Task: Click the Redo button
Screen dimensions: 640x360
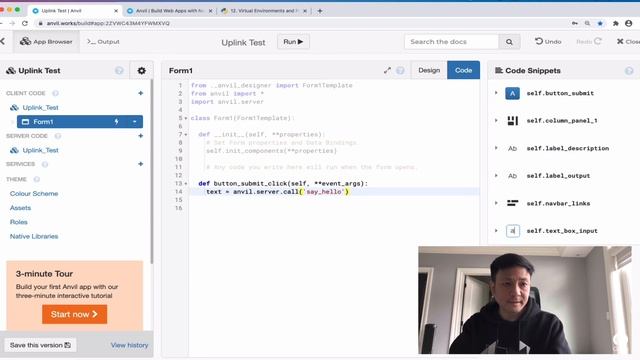Action: click(x=589, y=42)
